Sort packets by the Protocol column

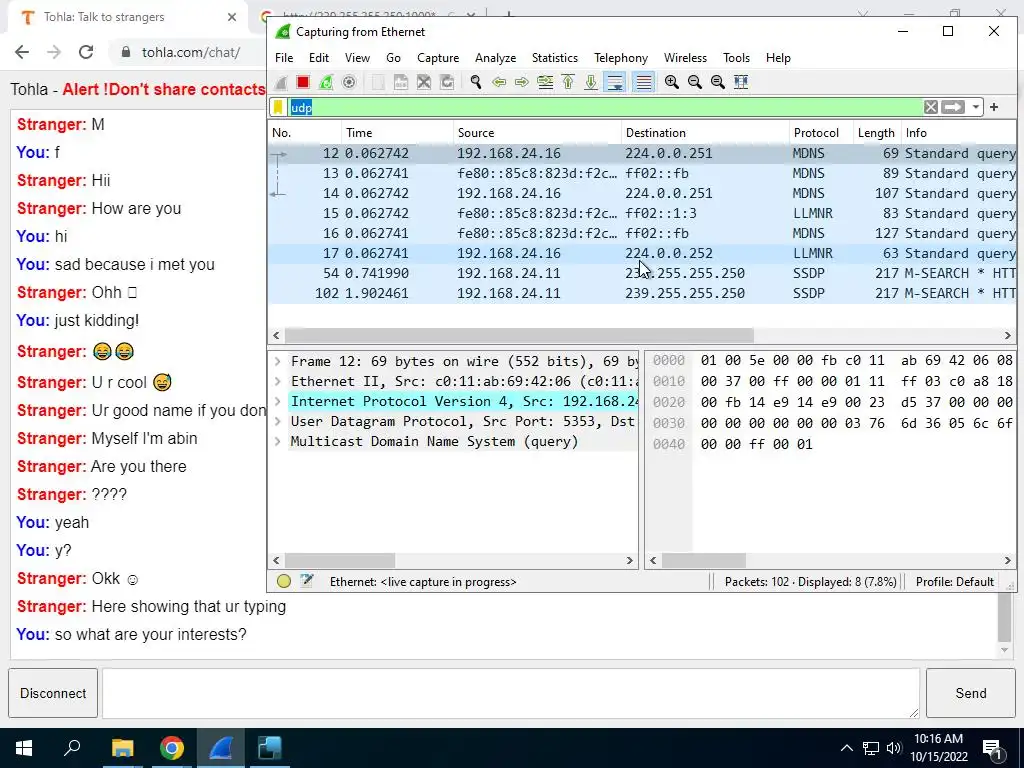[x=821, y=133]
